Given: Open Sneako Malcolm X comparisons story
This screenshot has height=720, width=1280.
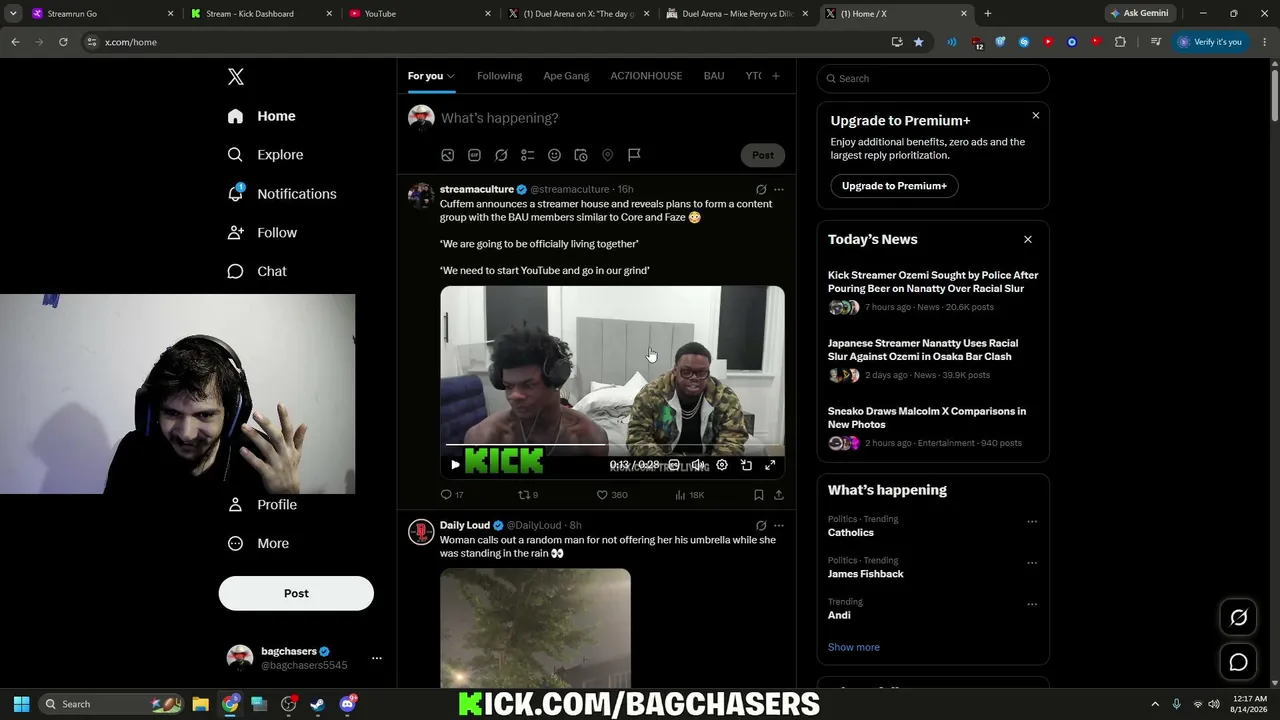Looking at the screenshot, I should point(927,418).
